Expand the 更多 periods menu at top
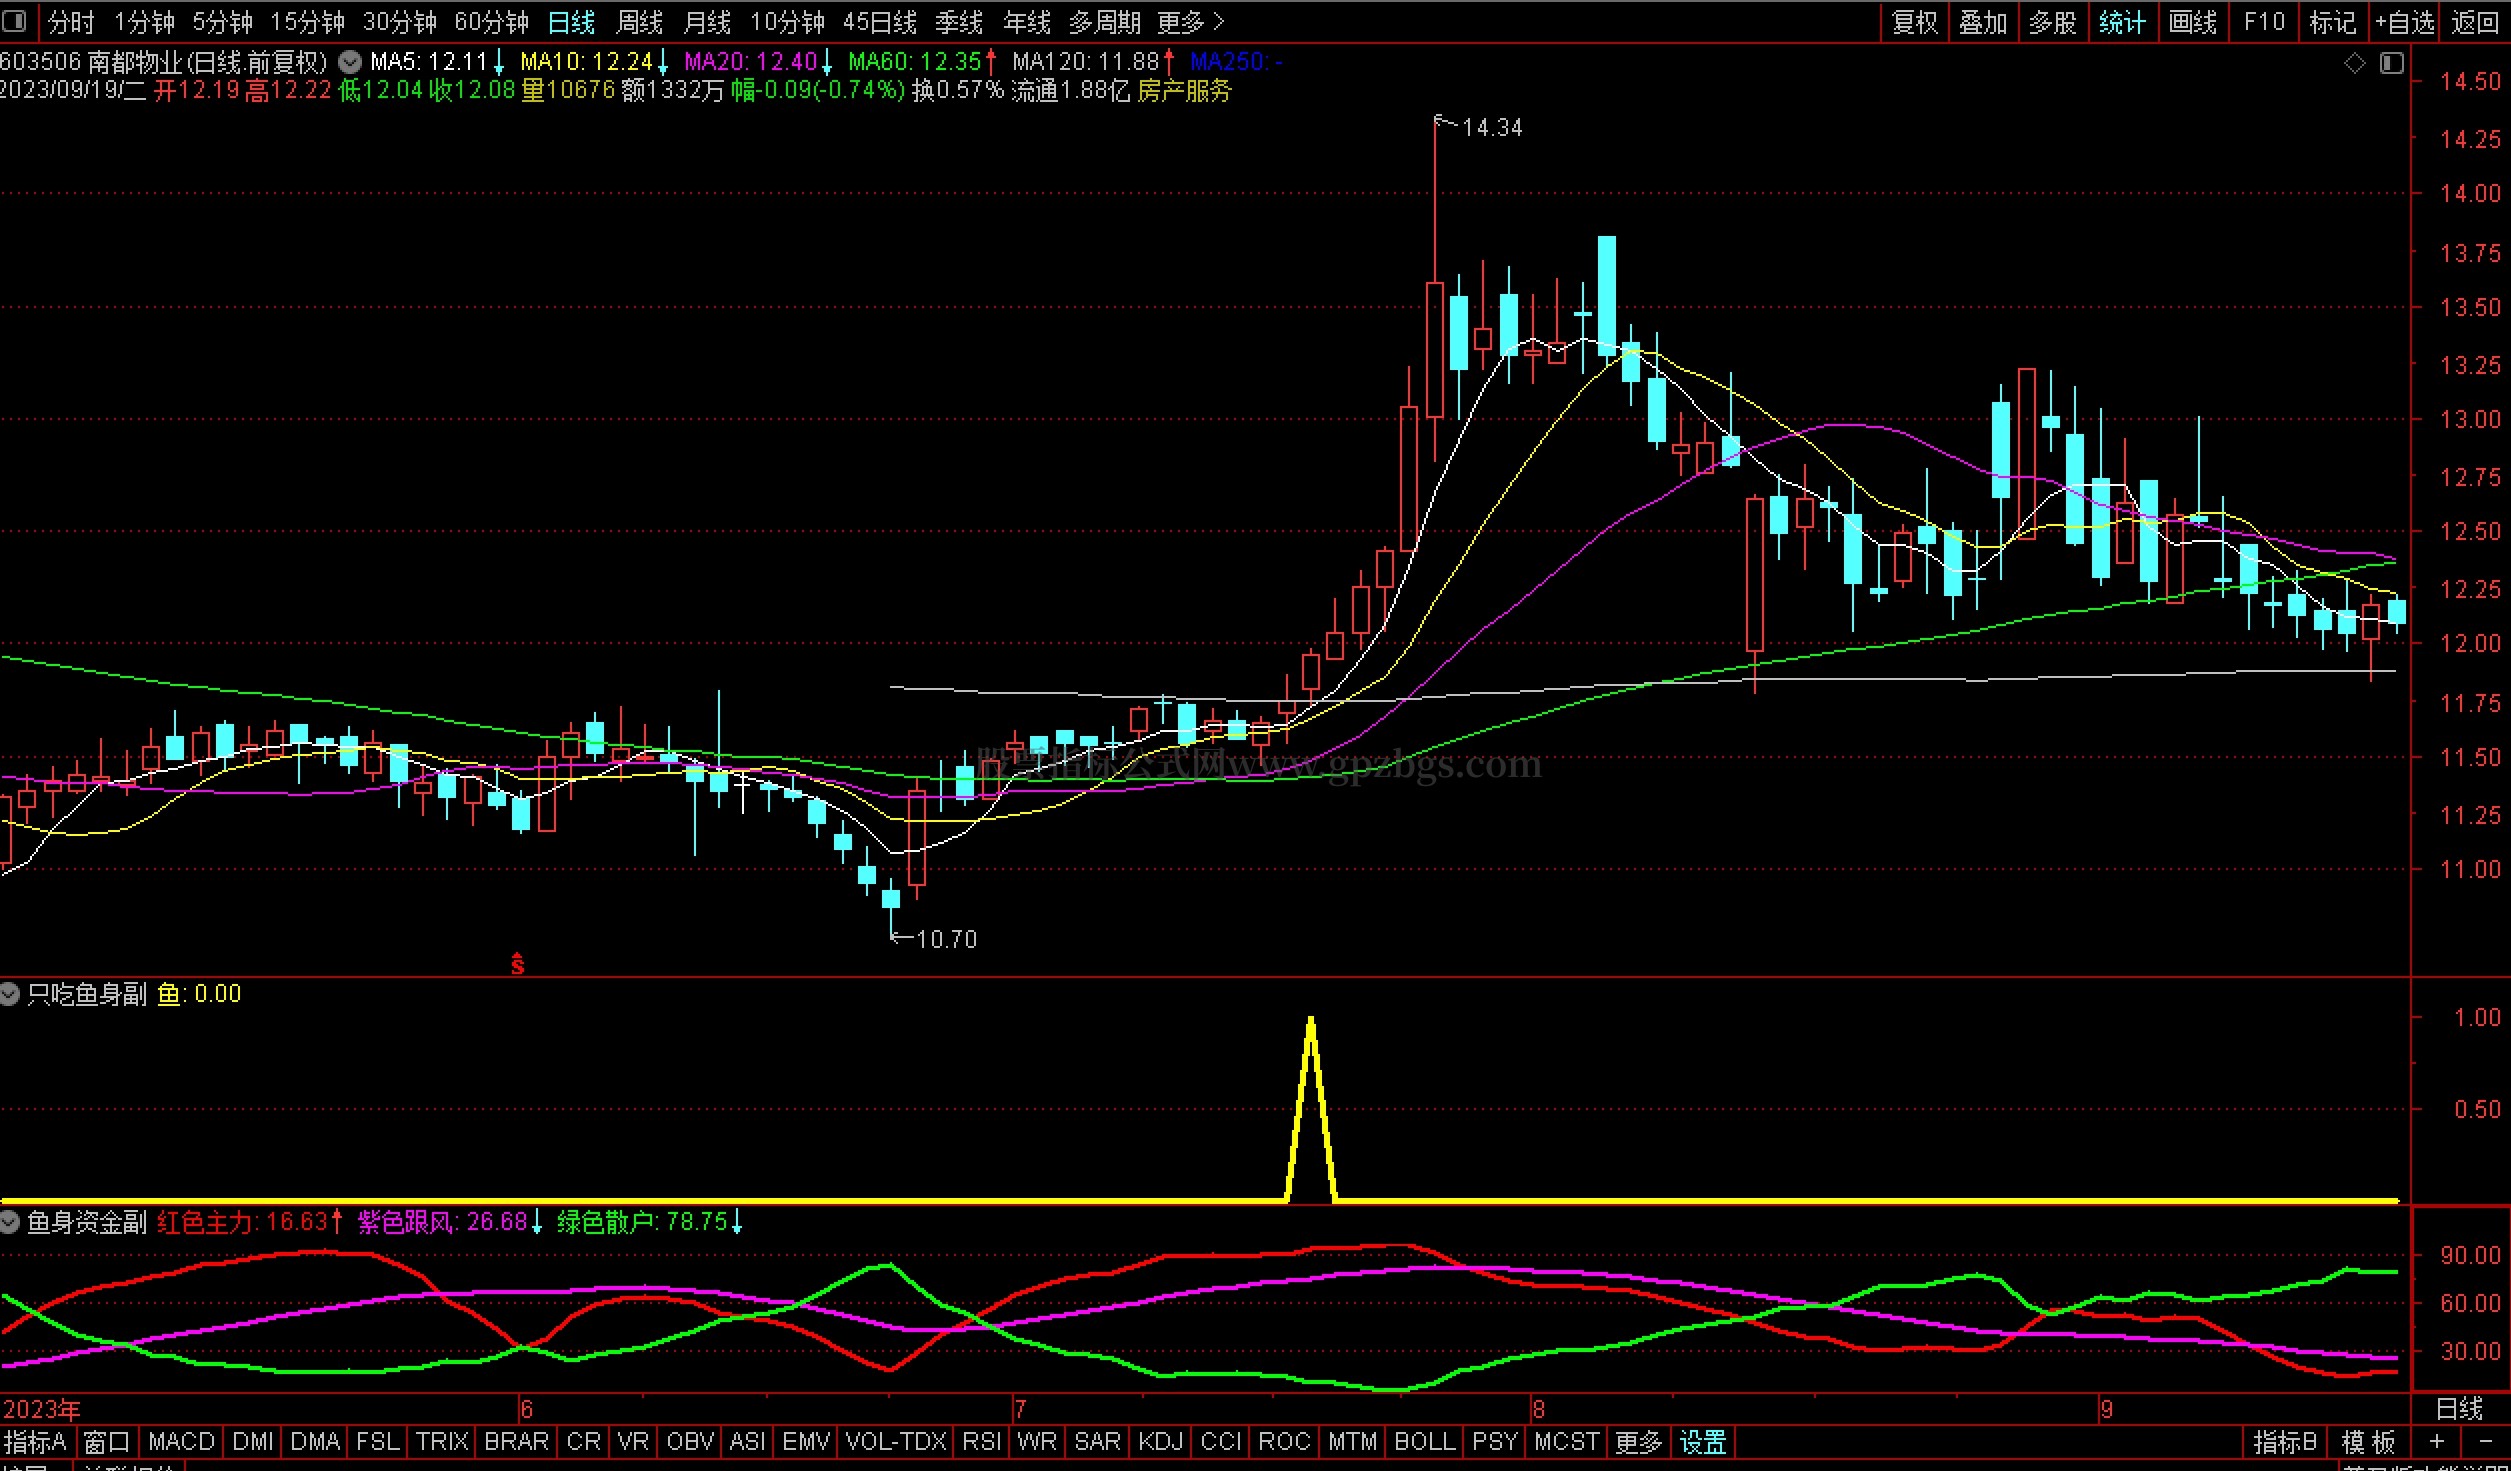2511x1471 pixels. 1190,22
